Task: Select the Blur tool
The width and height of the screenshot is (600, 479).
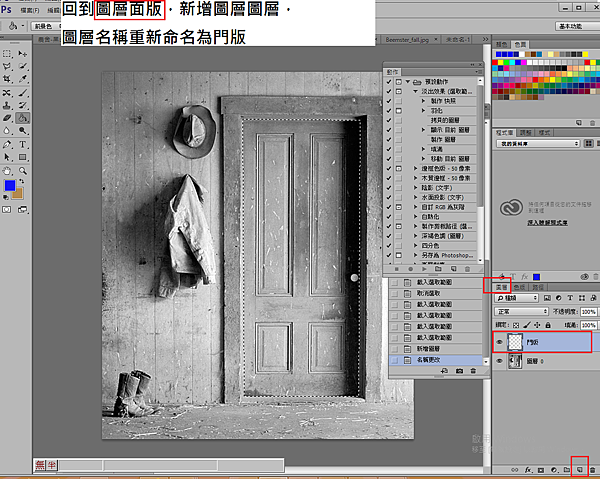Action: [7, 131]
